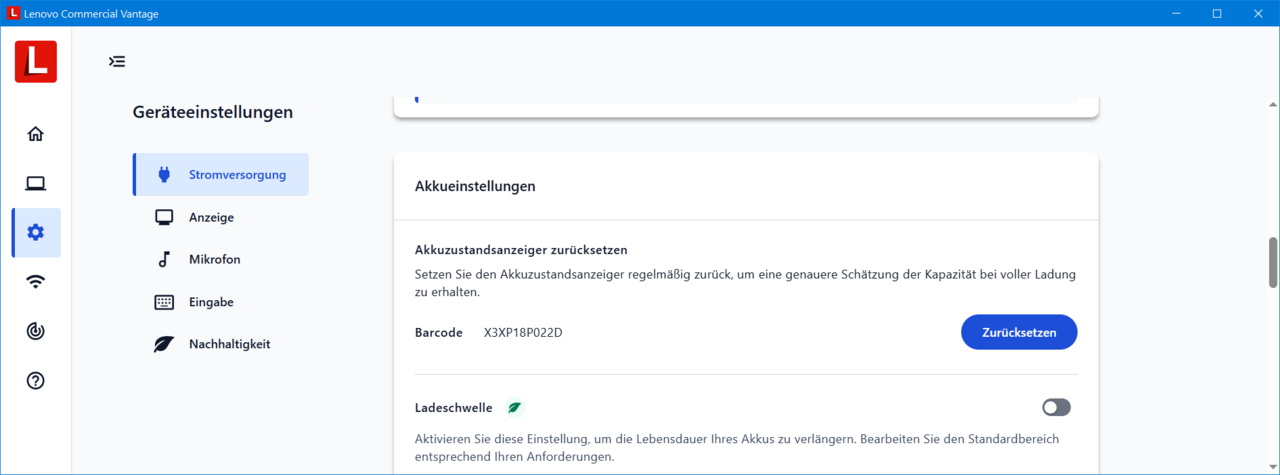Click the red Lenovo logo in the sidebar
This screenshot has height=475, width=1280.
click(x=36, y=62)
